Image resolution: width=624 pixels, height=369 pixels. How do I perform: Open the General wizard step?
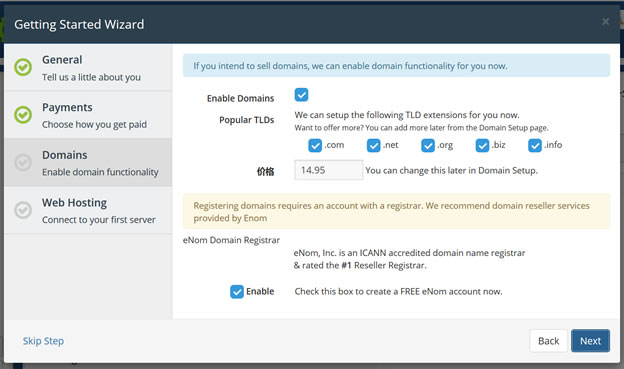(x=88, y=68)
